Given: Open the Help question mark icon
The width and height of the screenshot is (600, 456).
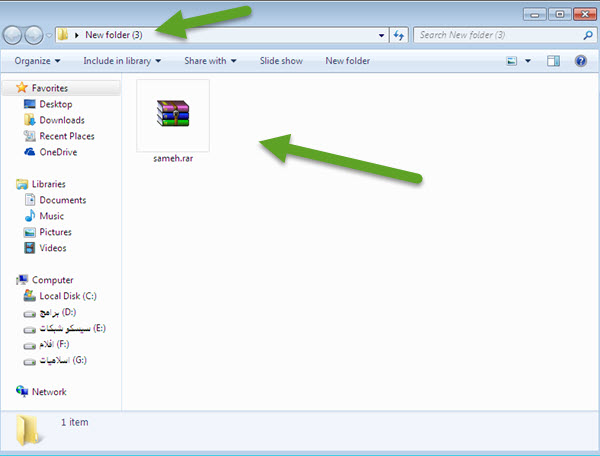Looking at the screenshot, I should [580, 61].
